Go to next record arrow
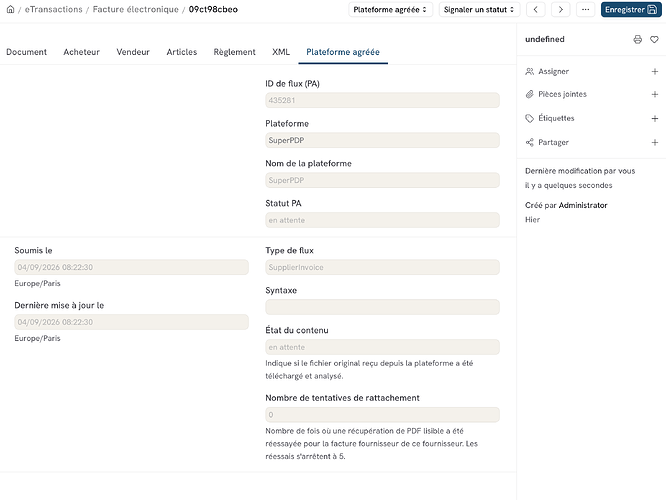The image size is (666, 500). [561, 9]
